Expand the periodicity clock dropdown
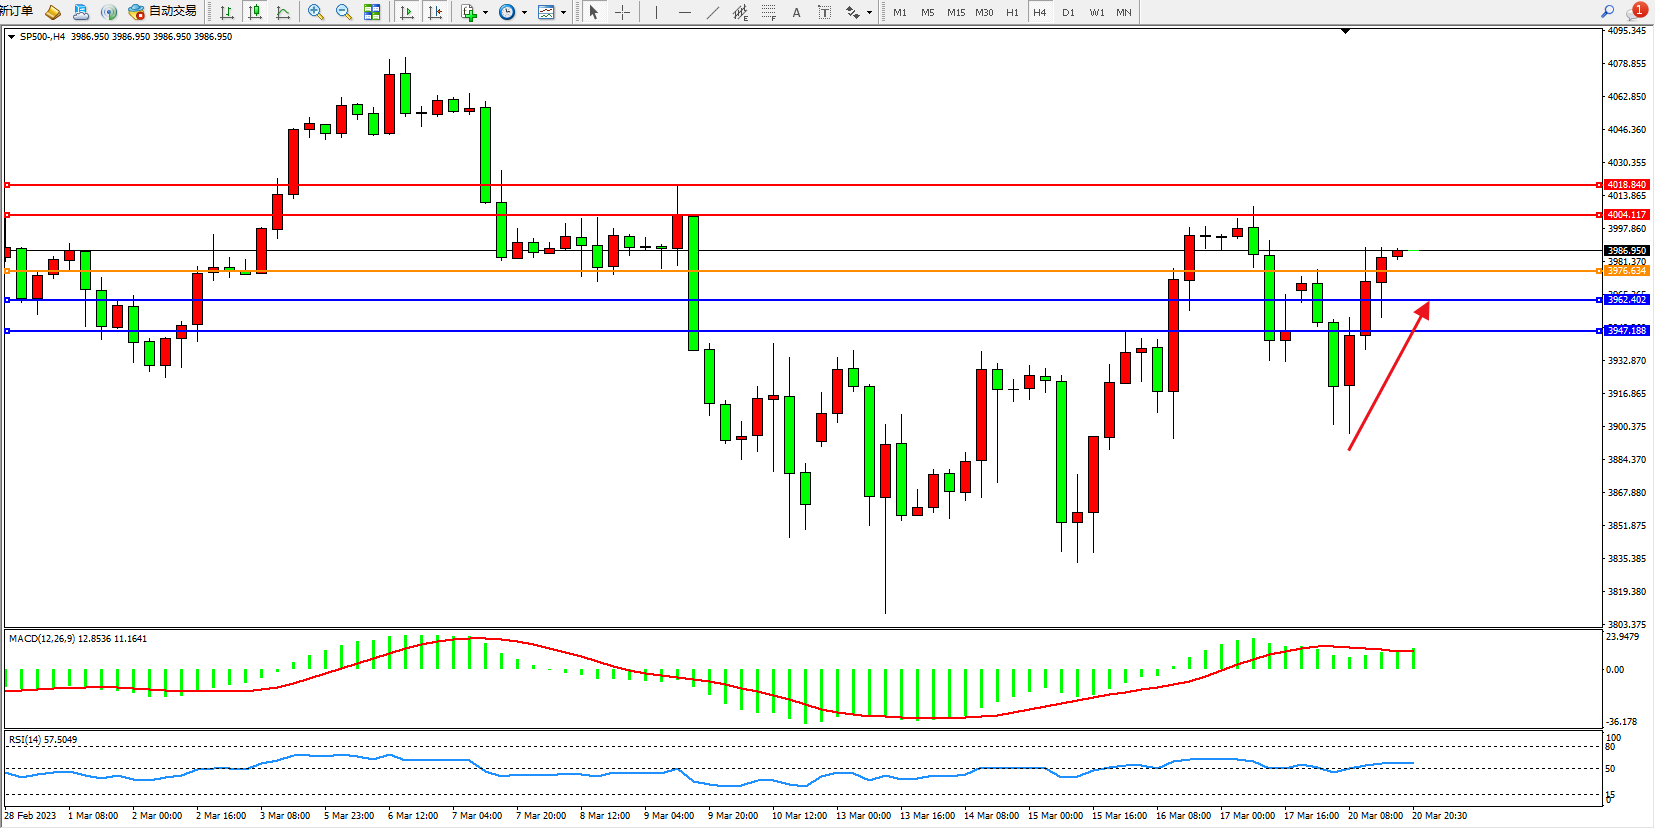1655x829 pixels. (x=524, y=13)
